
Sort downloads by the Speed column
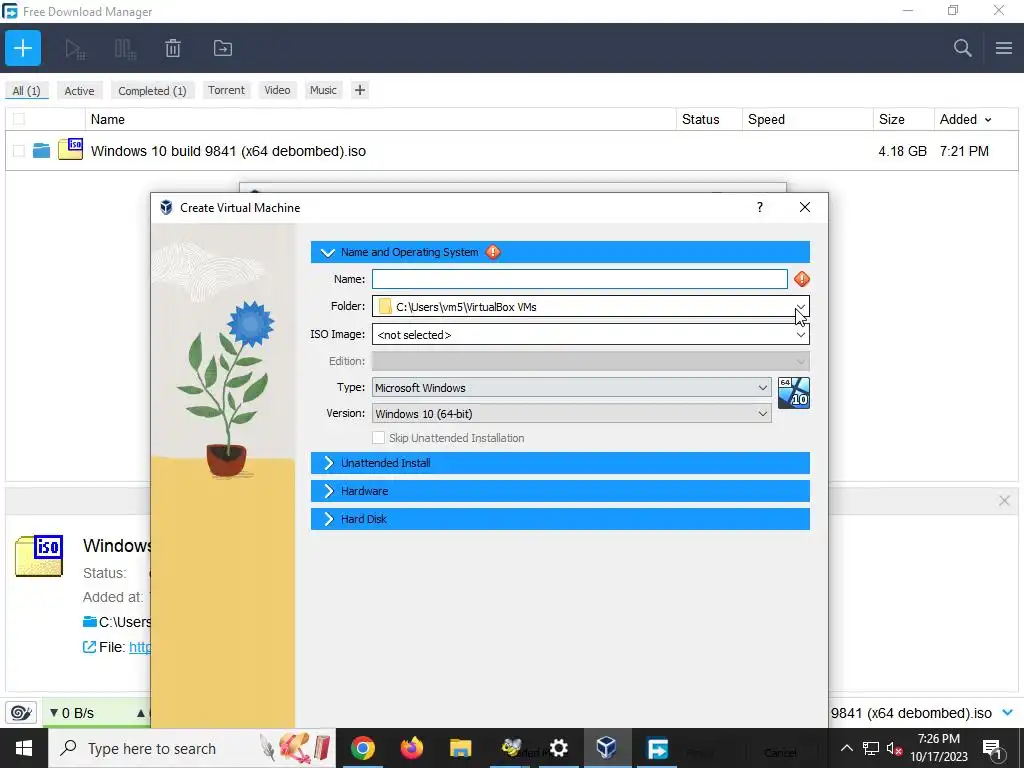click(808, 120)
